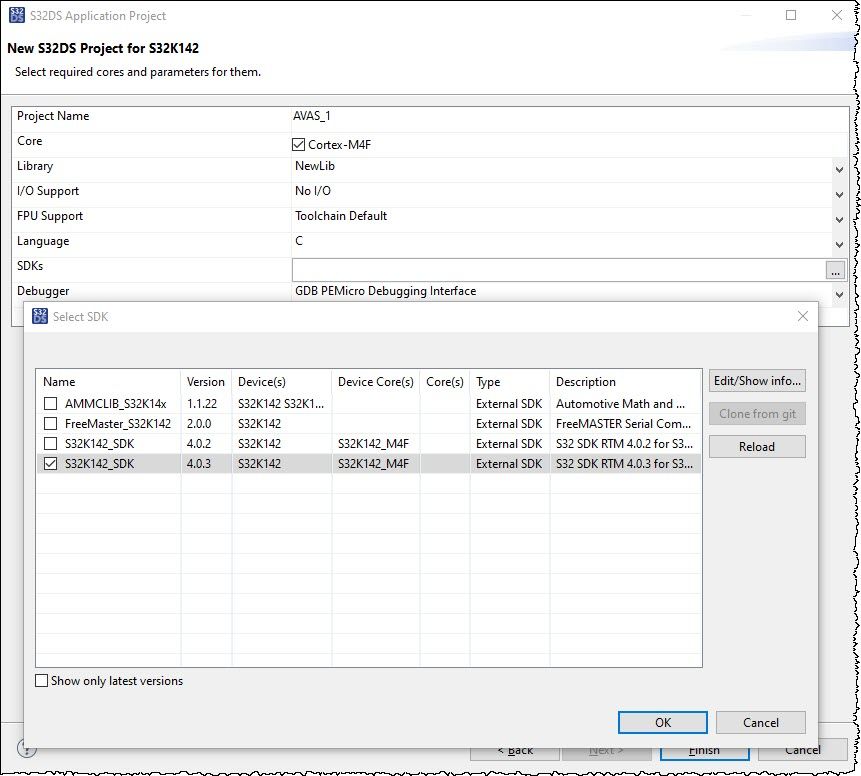Image resolution: width=861 pixels, height=776 pixels.
Task: Open the help icon in the wizard's bottom corner
Action: coord(26,748)
